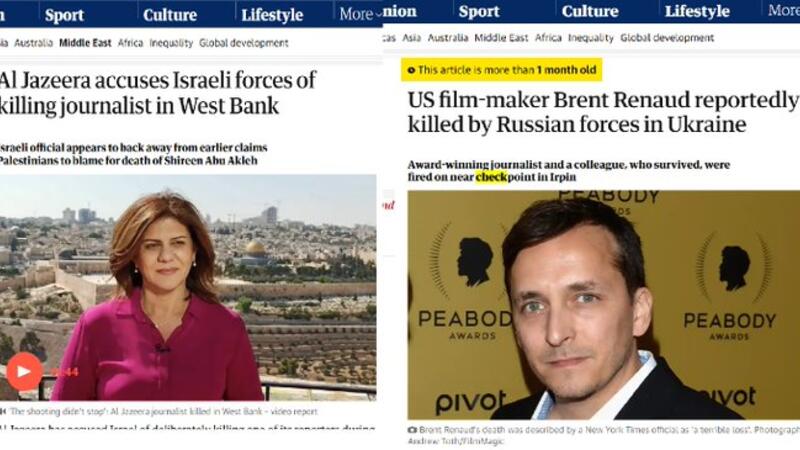Click Asia link on right page
The width and height of the screenshot is (800, 450).
[x=411, y=38]
